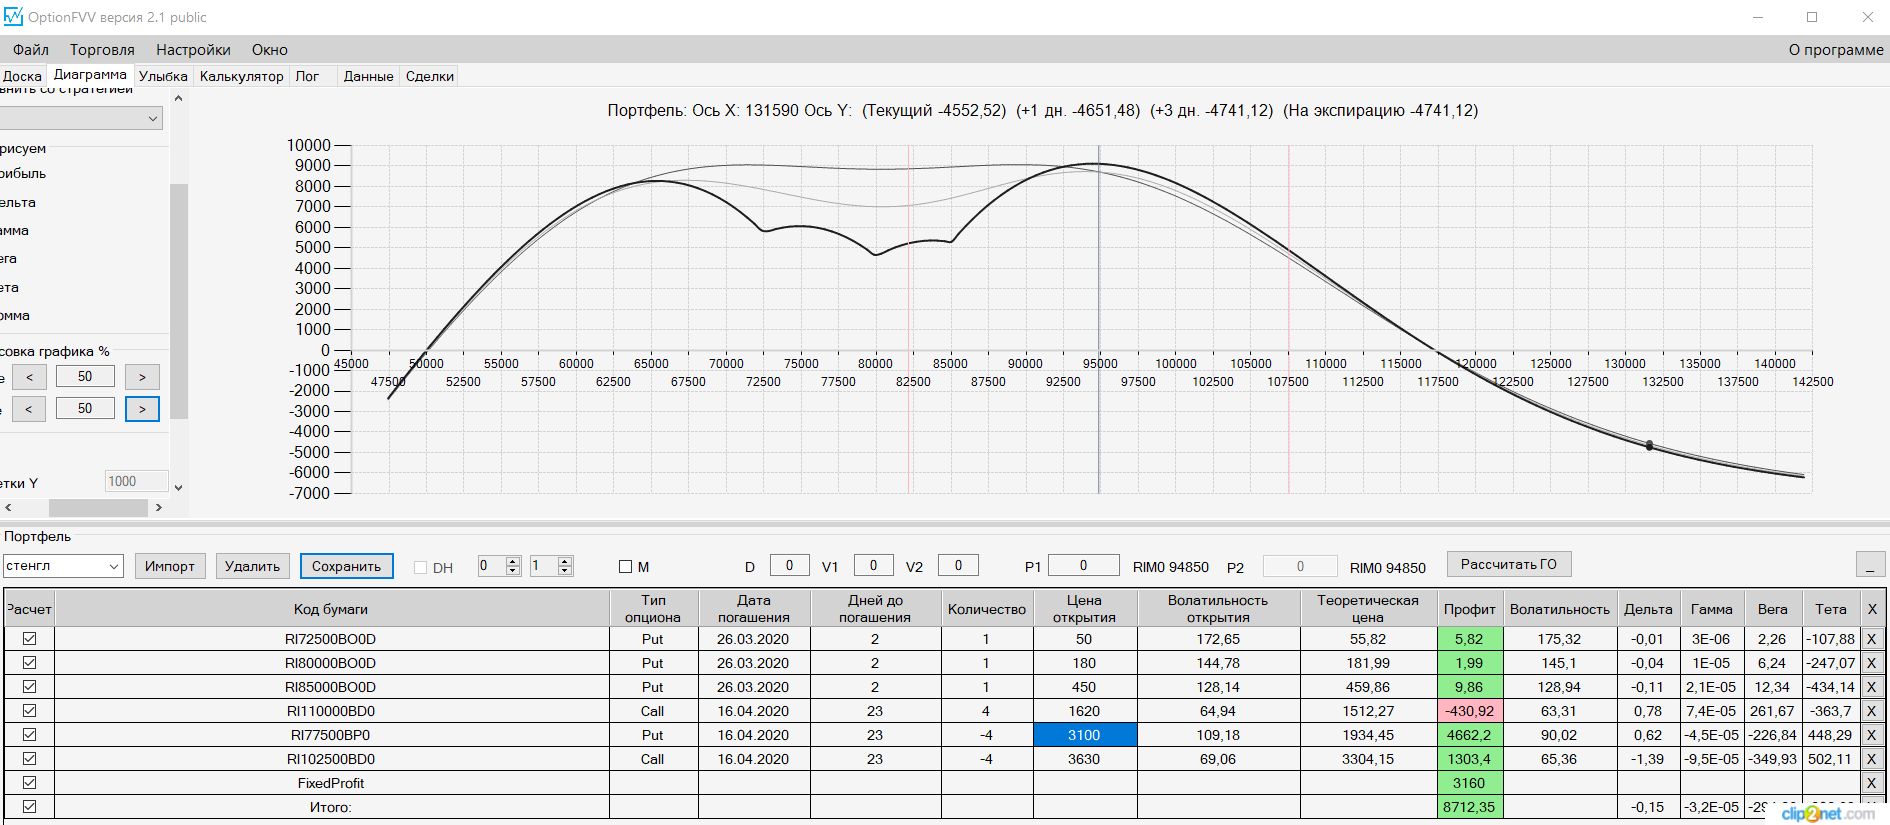Click the Удалить button
The height and width of the screenshot is (825, 1890).
[x=253, y=566]
